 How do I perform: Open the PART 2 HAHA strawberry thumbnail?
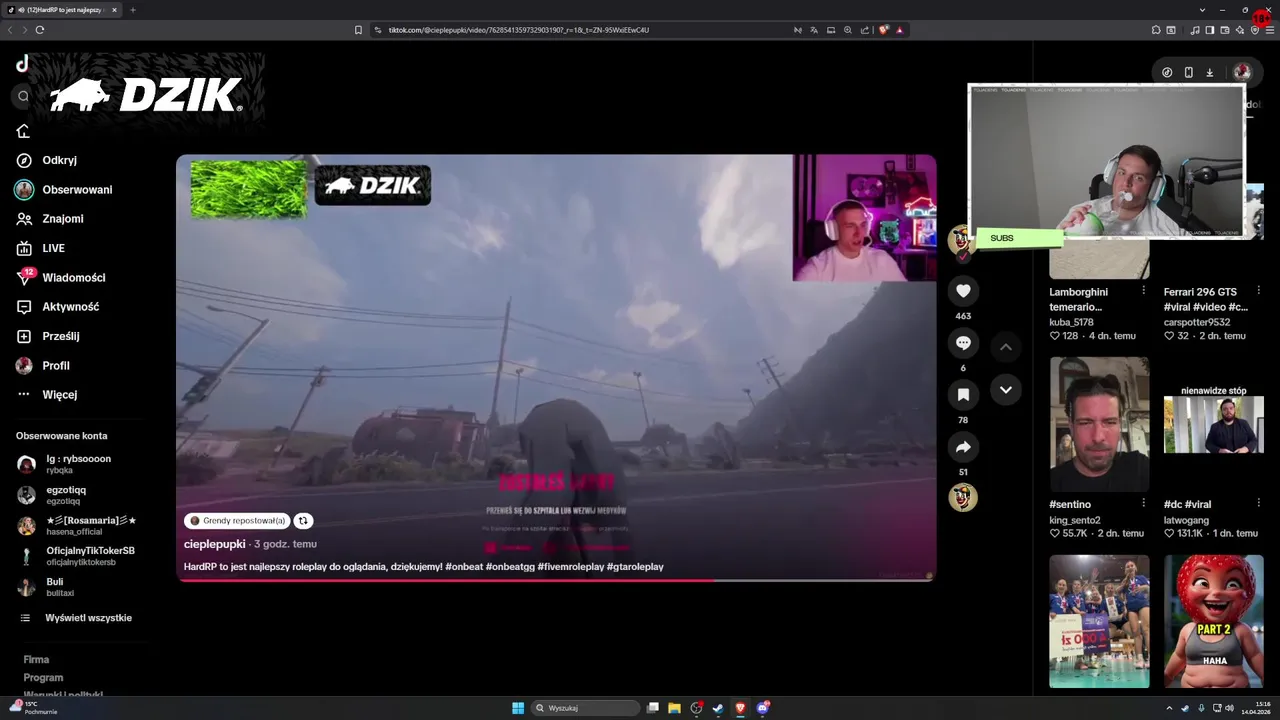pyautogui.click(x=1214, y=621)
